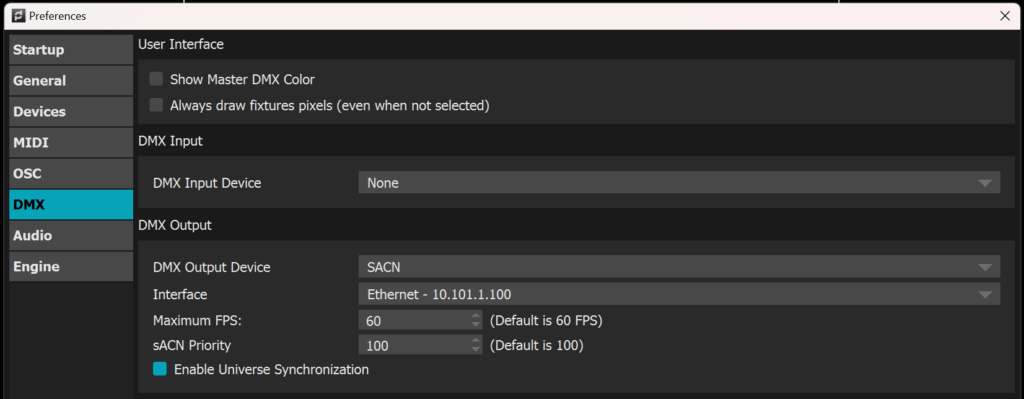Click the Preferences window app icon

click(18, 16)
